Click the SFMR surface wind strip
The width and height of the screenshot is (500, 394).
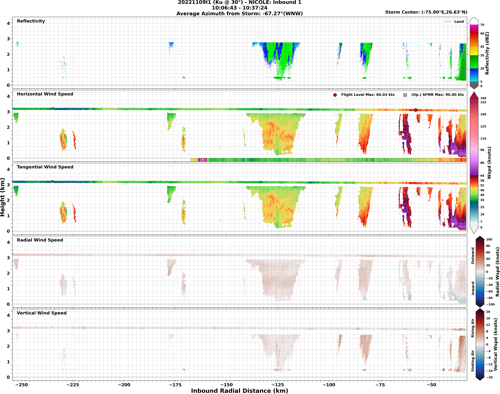329,160
